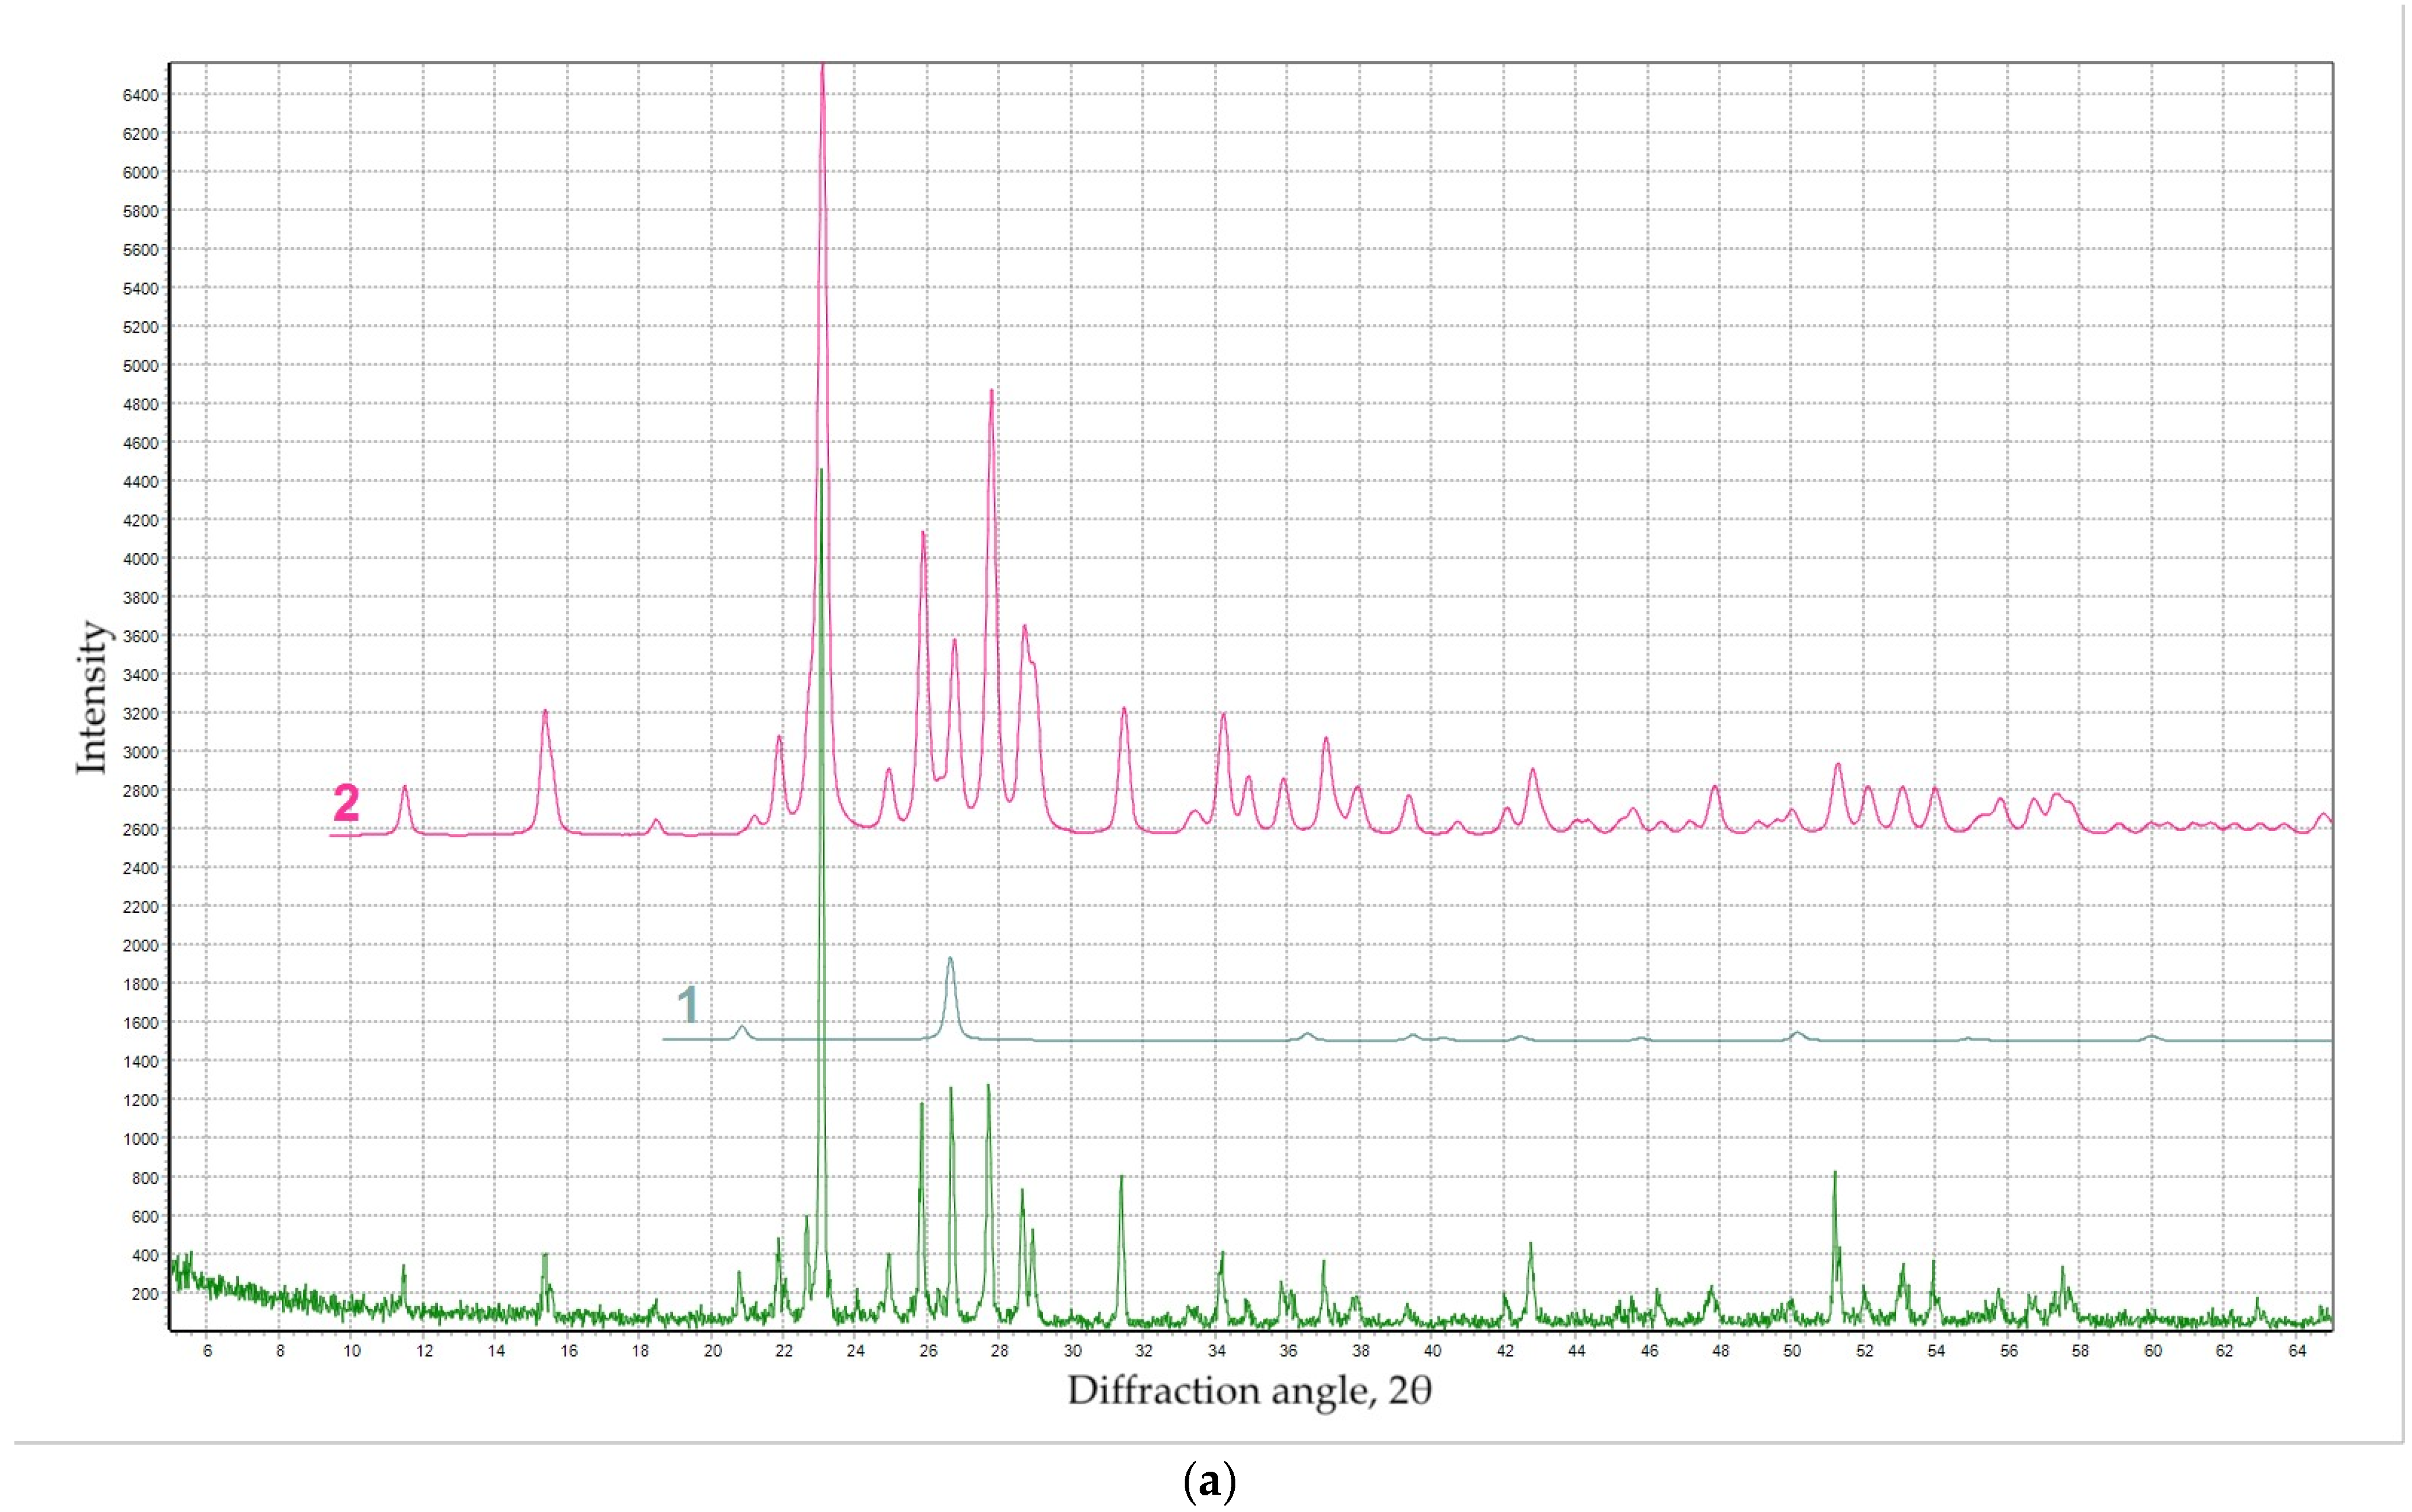Click the 30 x-axis tick label
This screenshot has width=2412, height=1512.
(1072, 1351)
